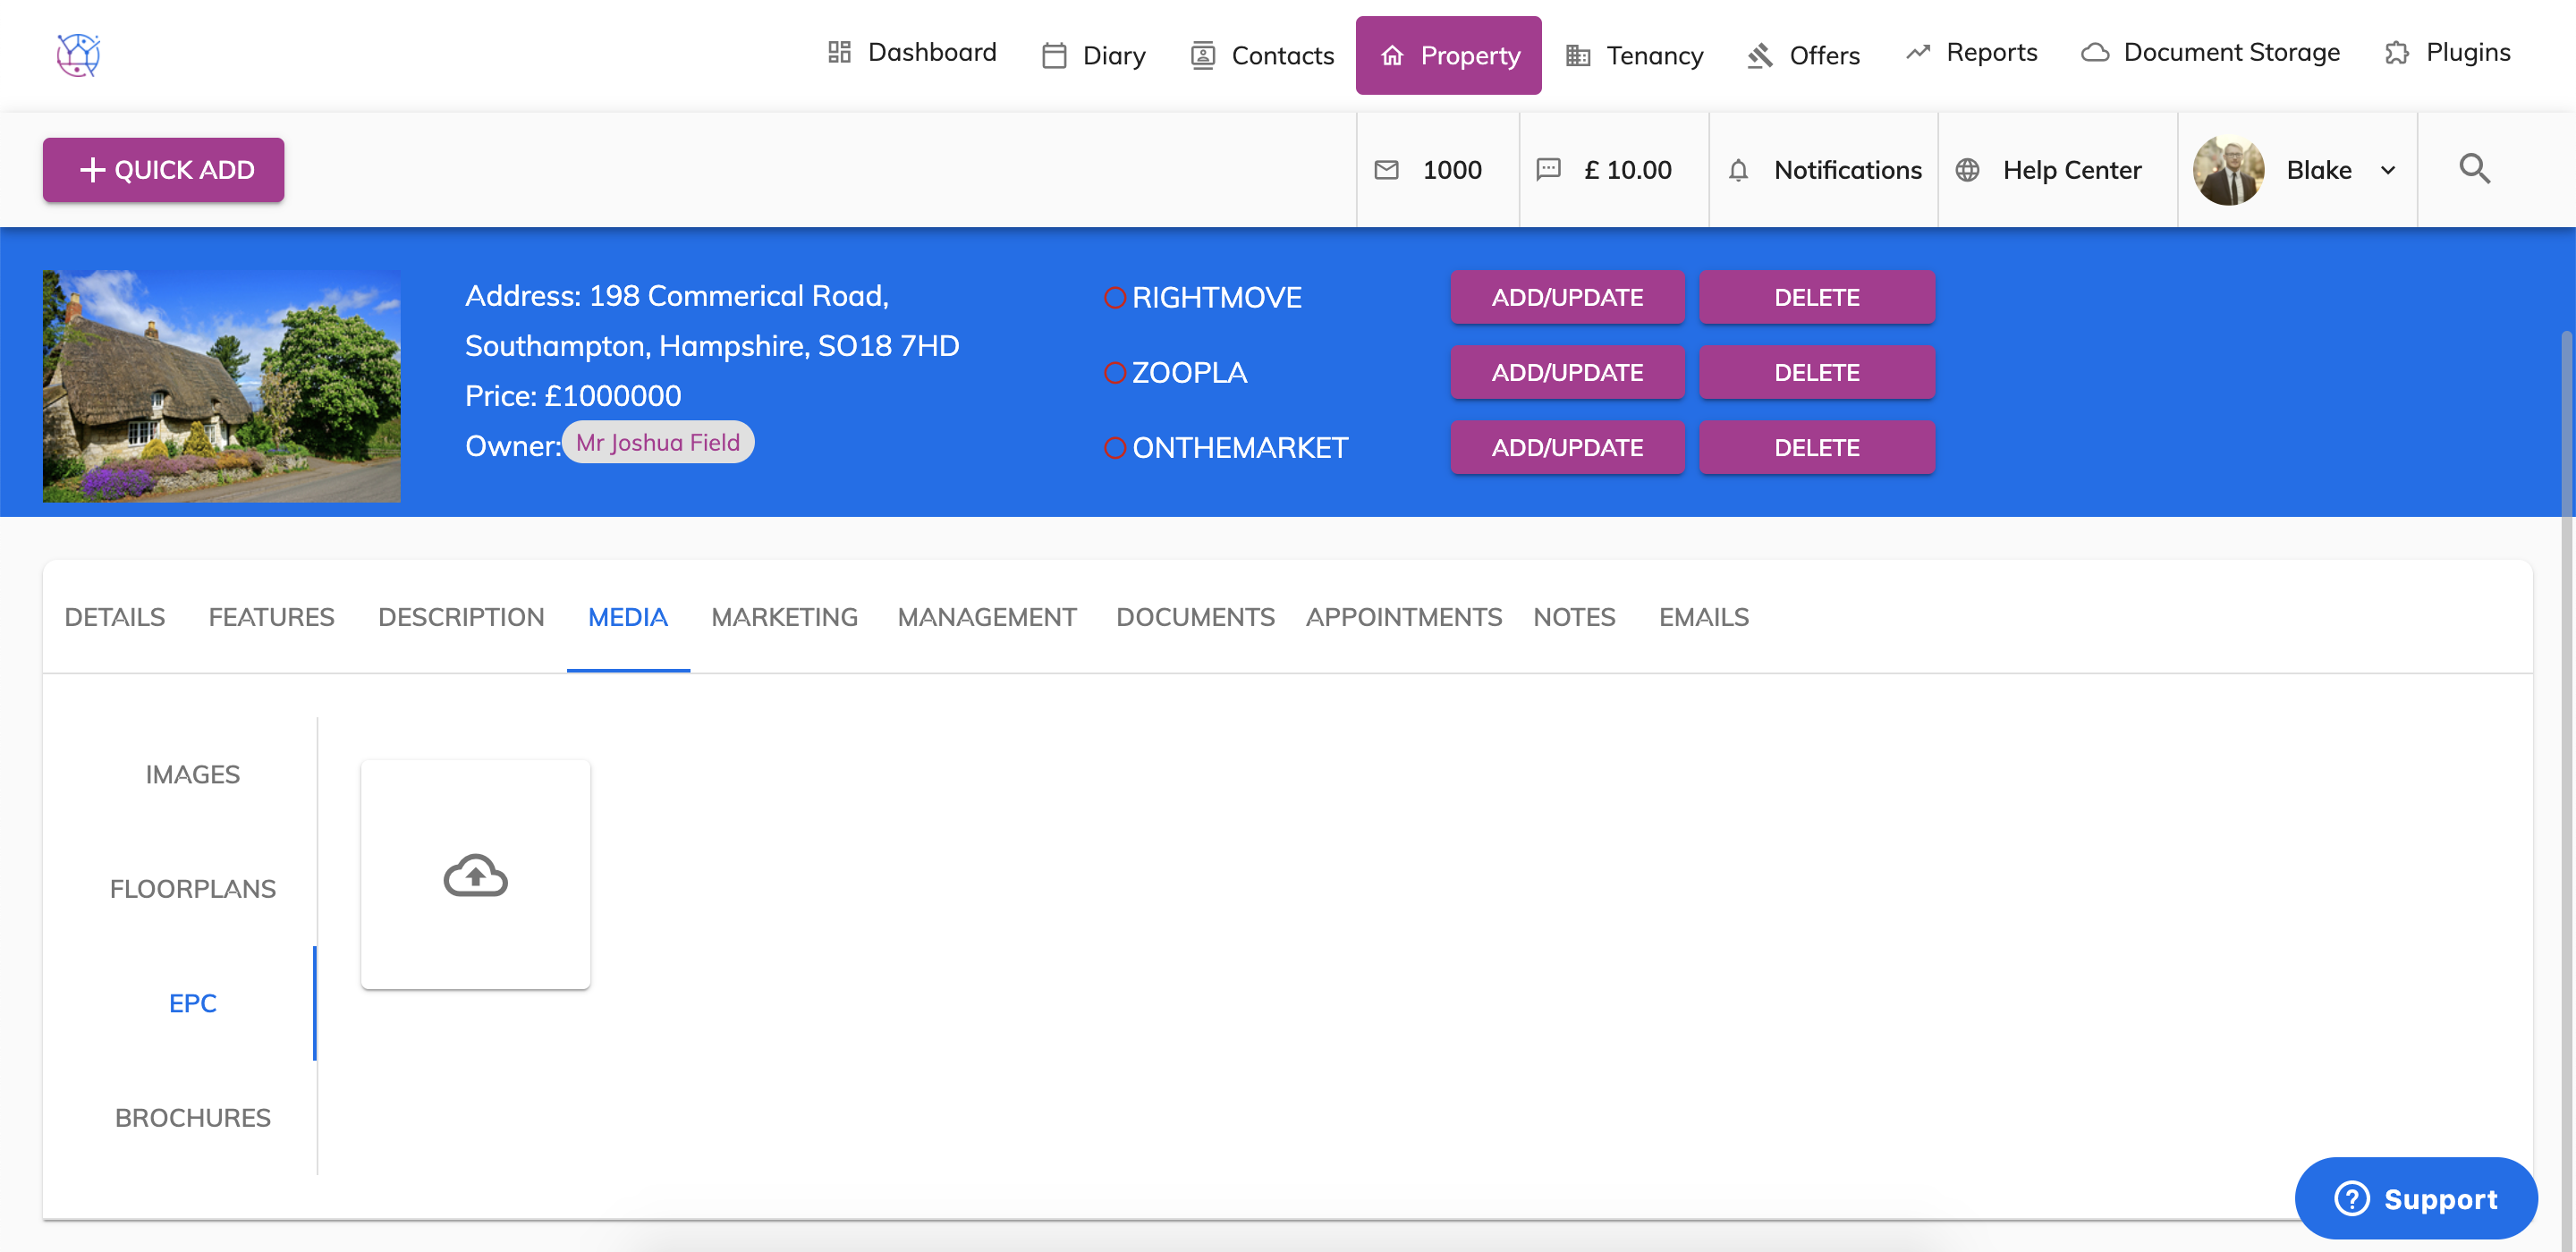Click the search magnifier icon

point(2475,169)
